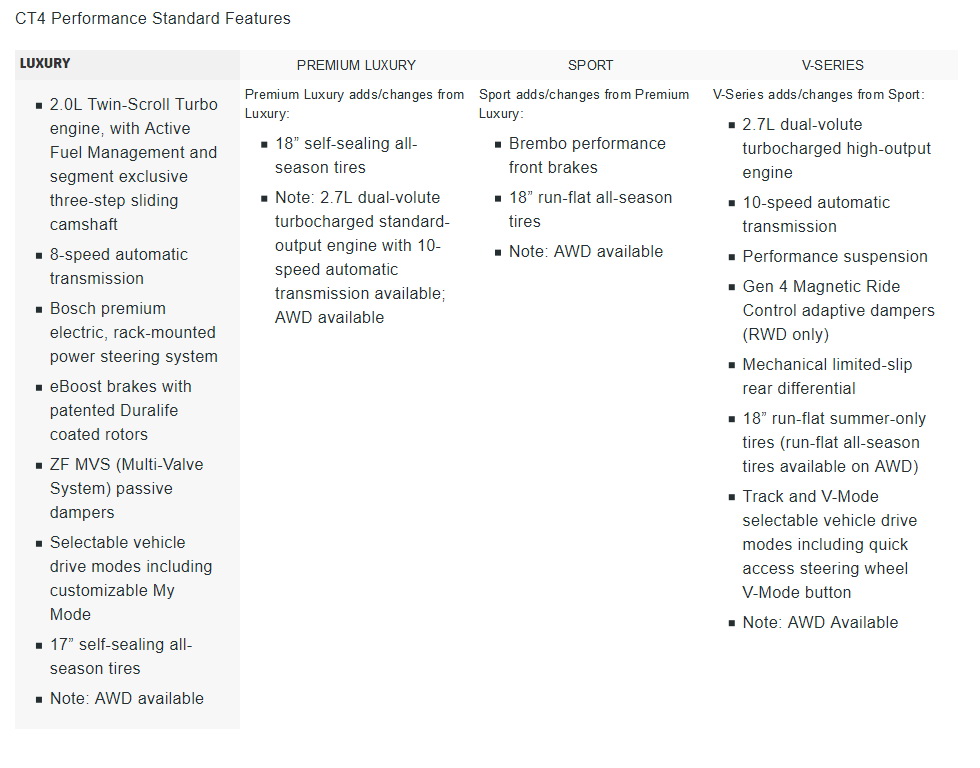The width and height of the screenshot is (980, 768).
Task: Select the LUXURY tab
Action: point(46,63)
